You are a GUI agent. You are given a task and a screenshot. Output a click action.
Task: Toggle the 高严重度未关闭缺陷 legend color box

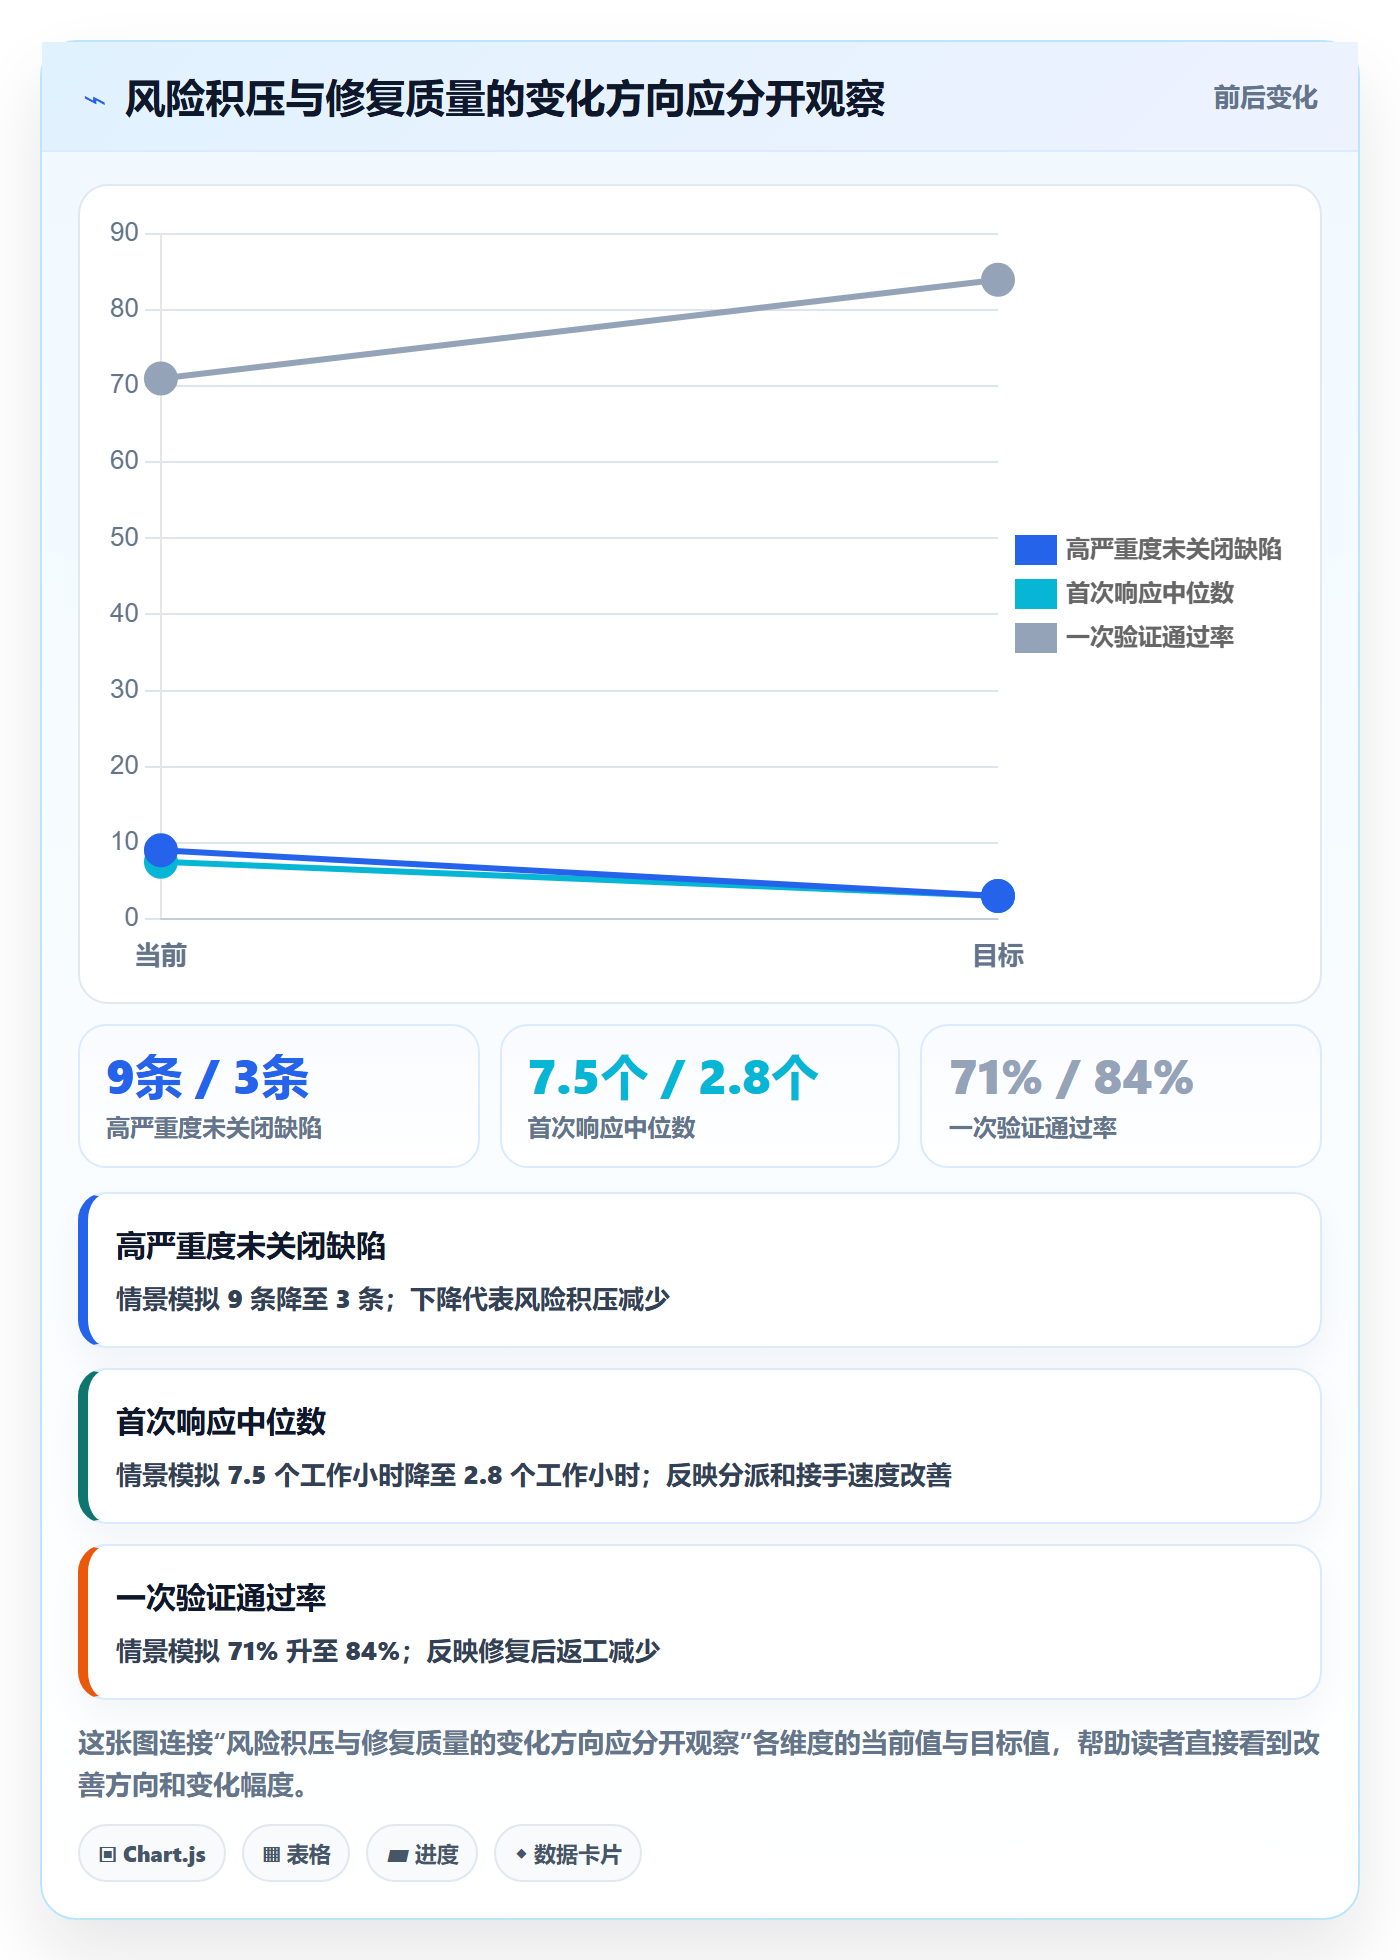point(1035,549)
